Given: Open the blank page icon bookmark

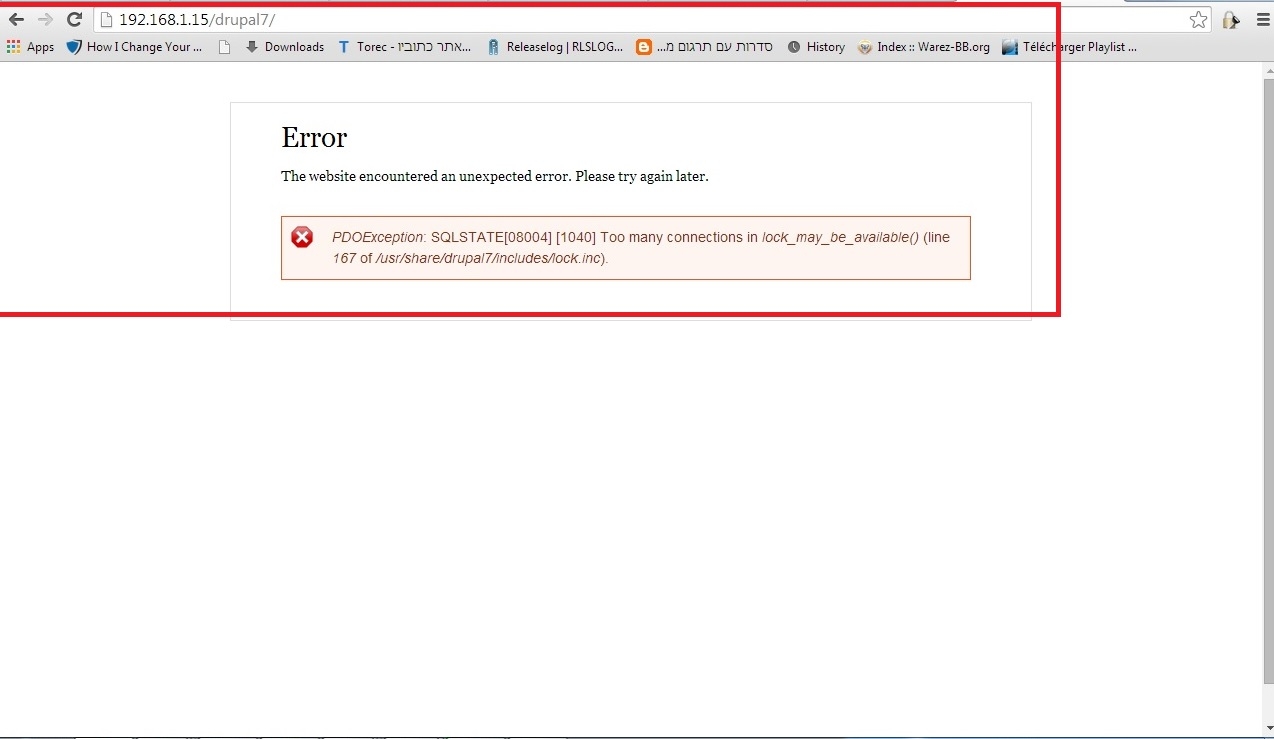Looking at the screenshot, I should (x=224, y=47).
